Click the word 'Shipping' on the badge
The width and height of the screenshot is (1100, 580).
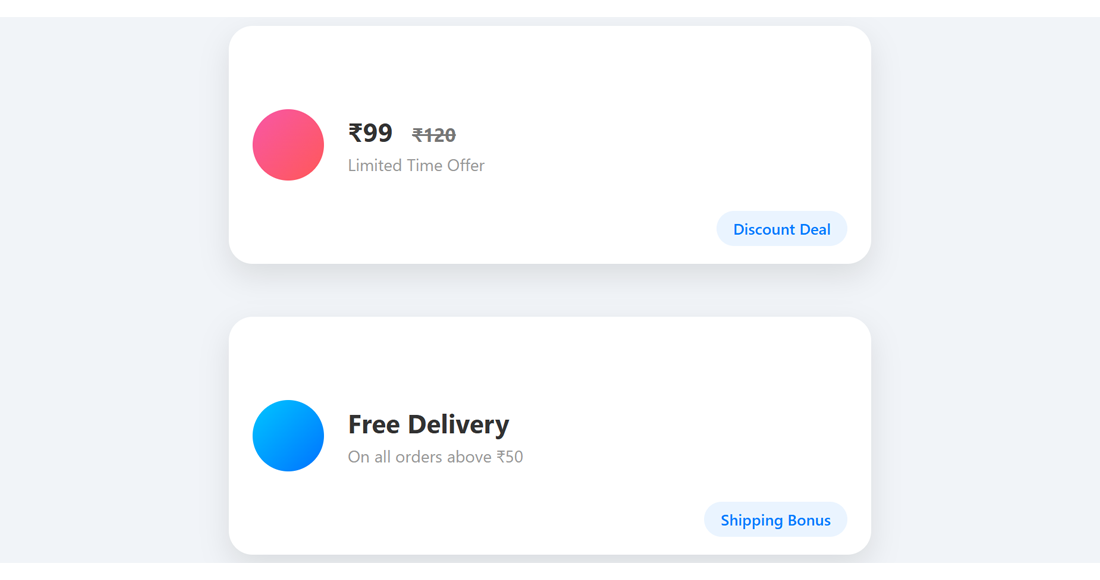point(752,520)
